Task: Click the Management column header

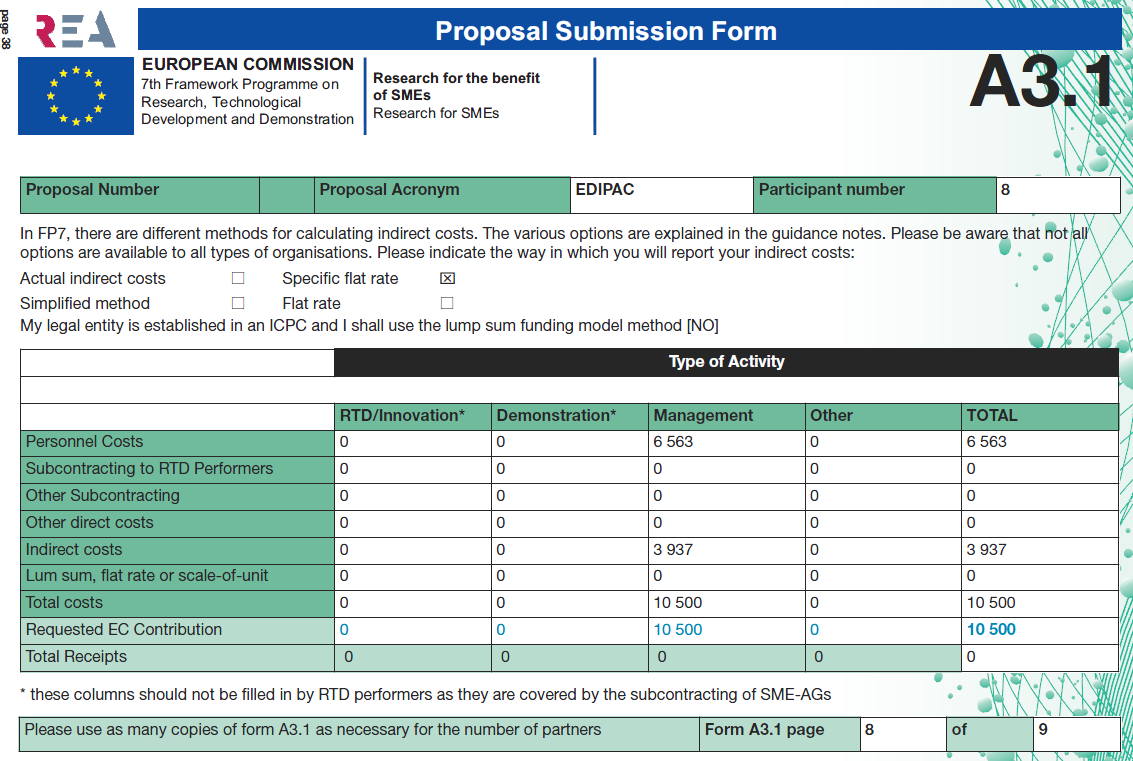Action: point(726,416)
